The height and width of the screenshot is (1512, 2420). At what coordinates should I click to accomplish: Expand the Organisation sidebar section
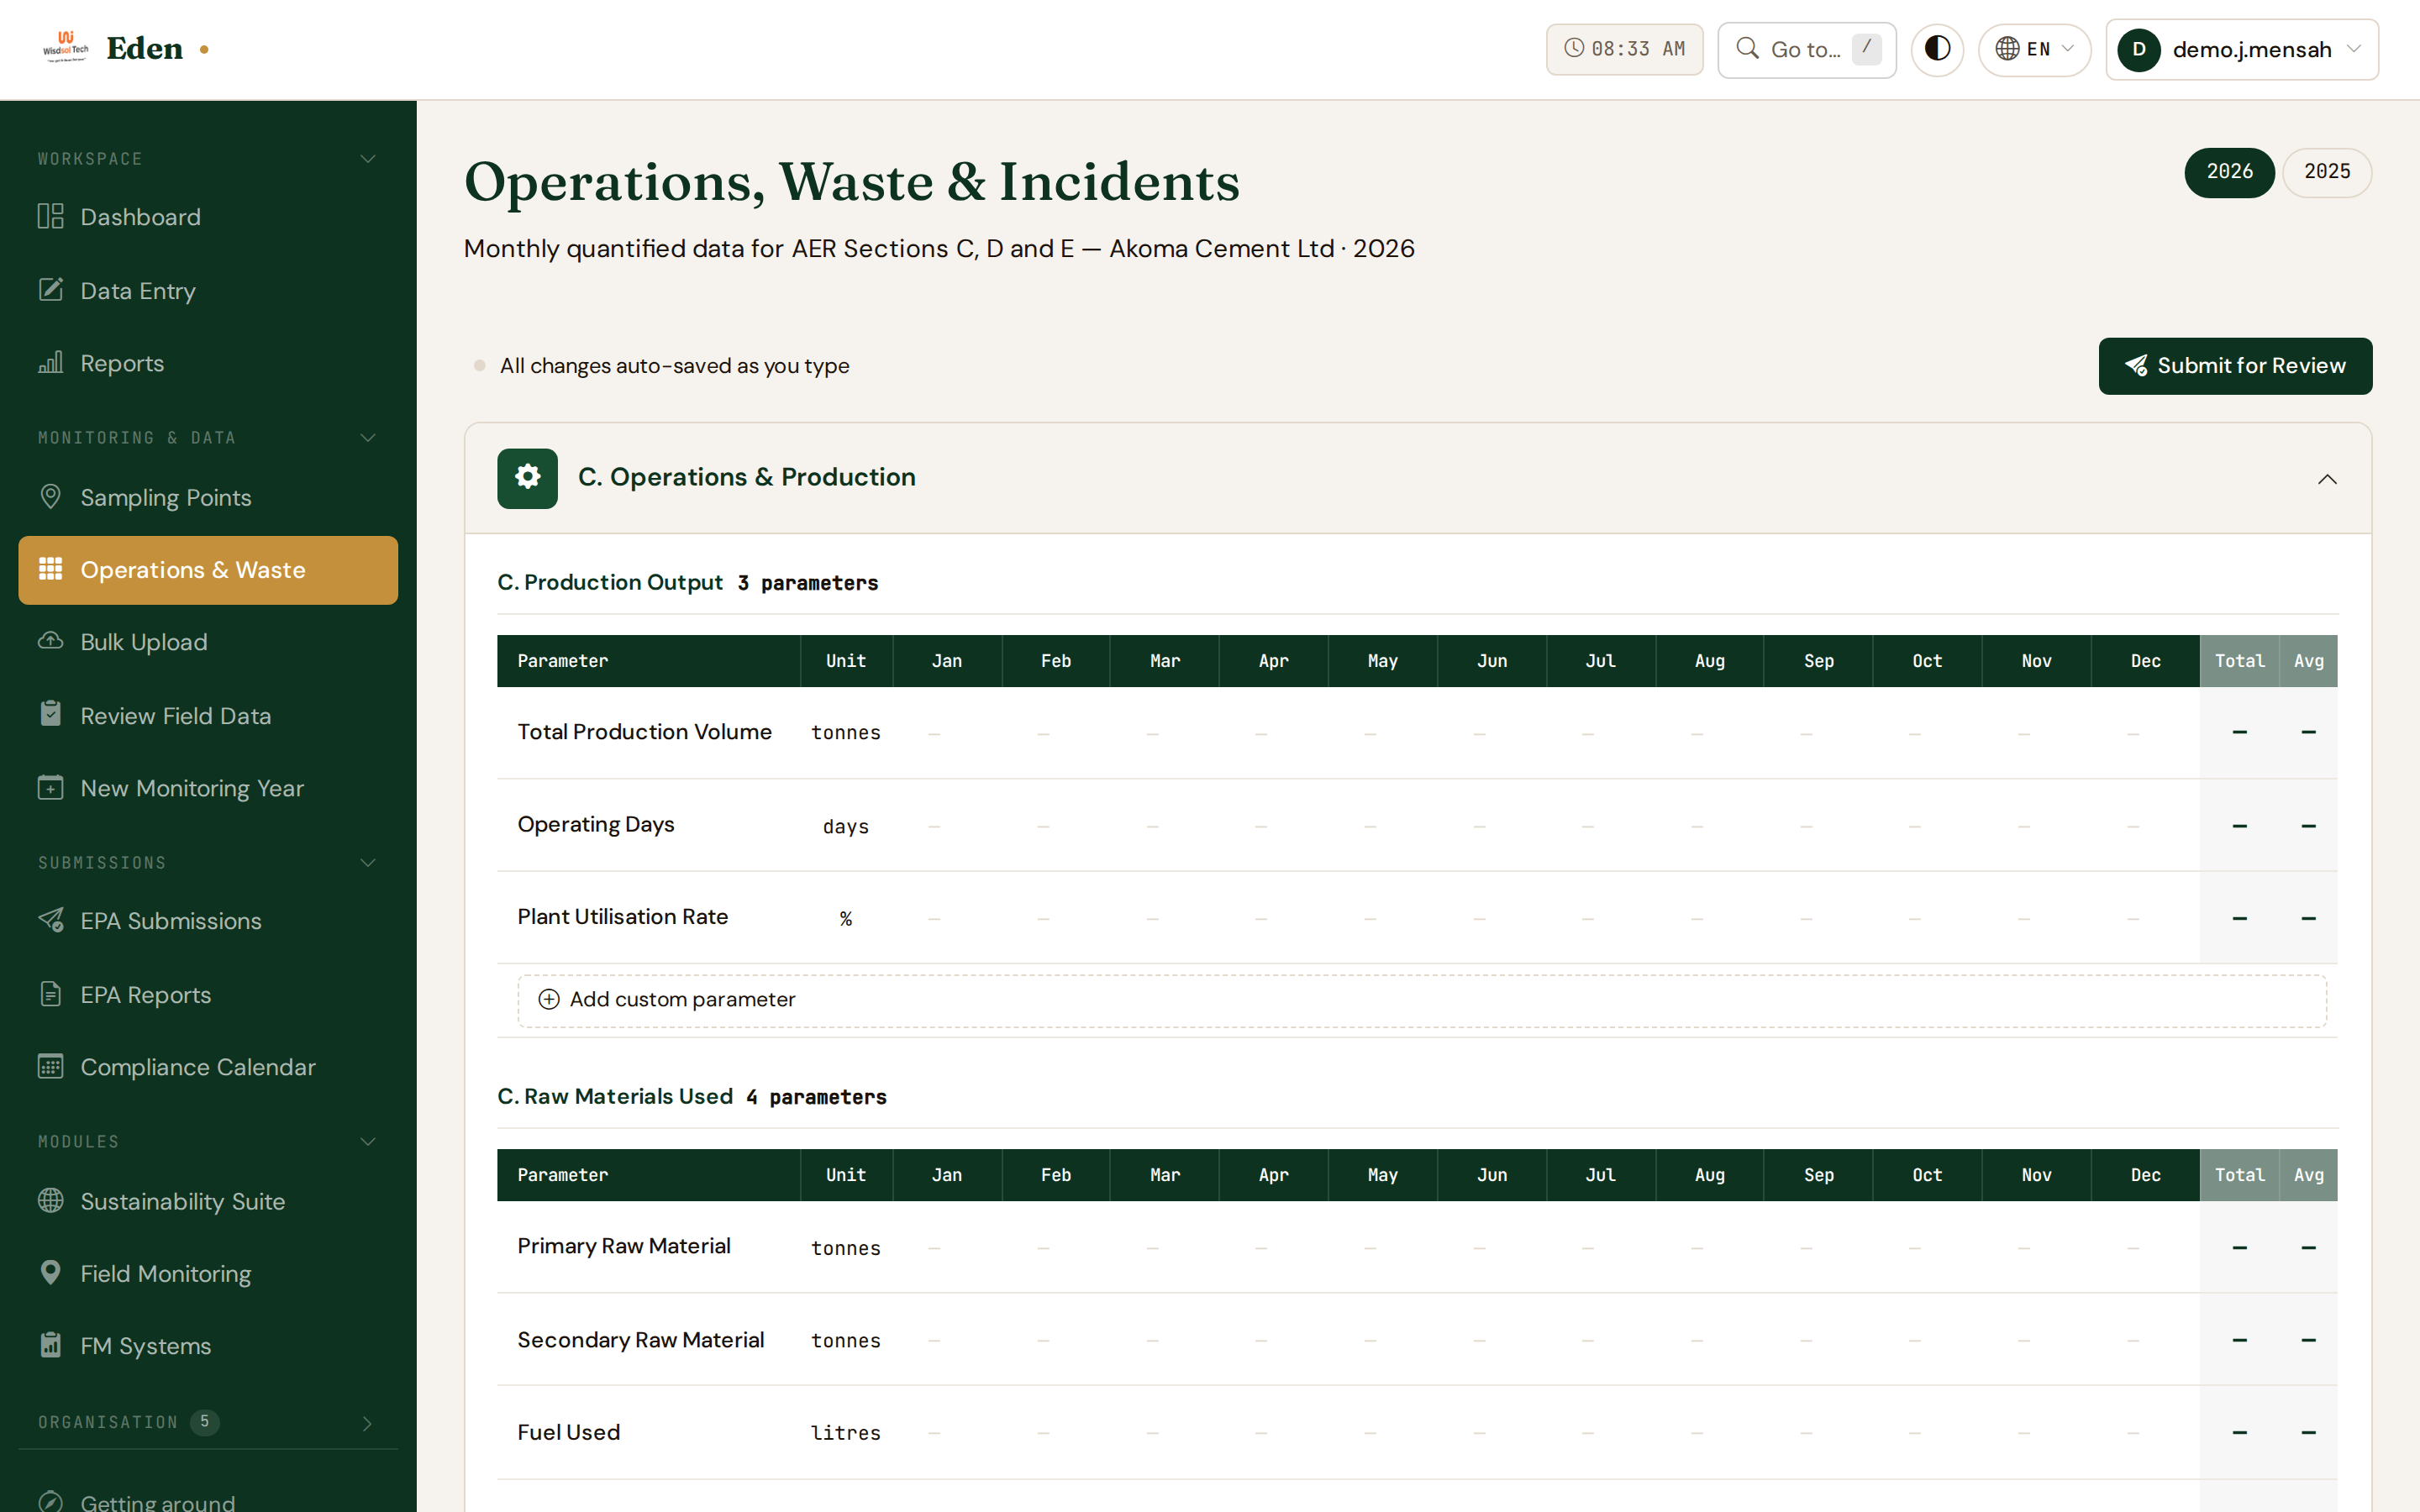point(368,1423)
